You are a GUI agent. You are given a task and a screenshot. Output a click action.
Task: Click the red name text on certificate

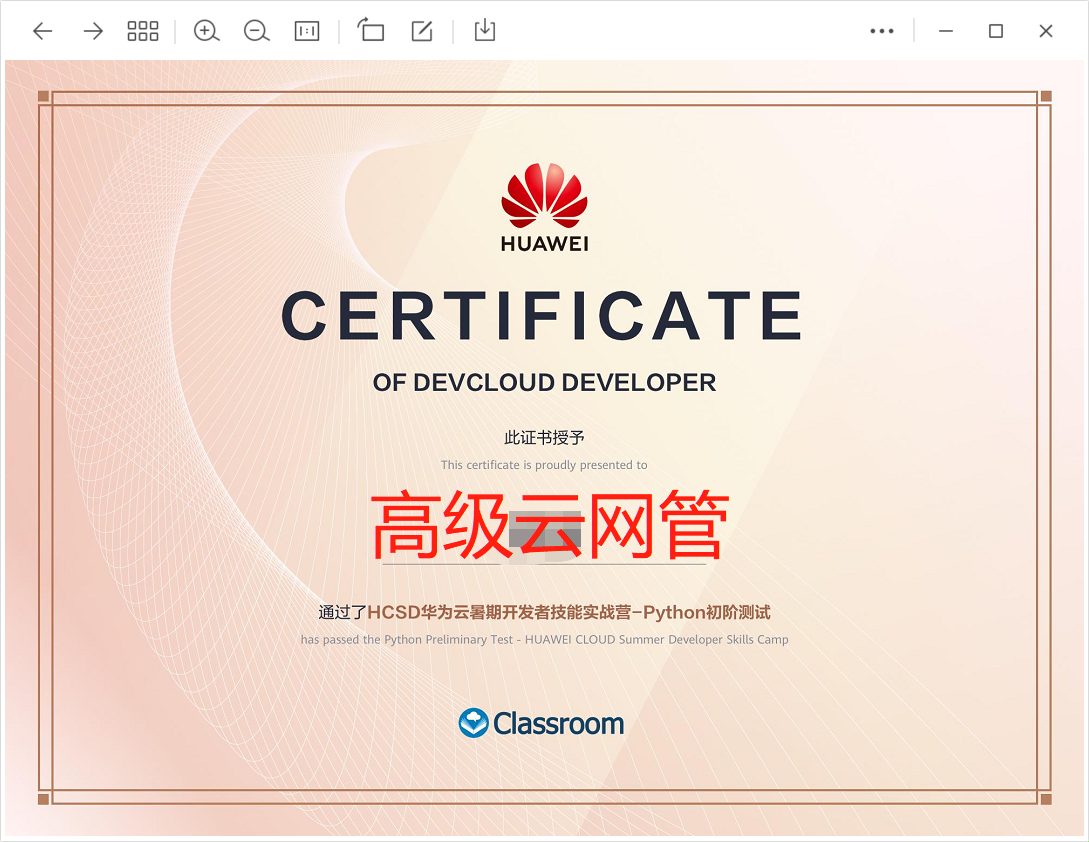click(550, 525)
